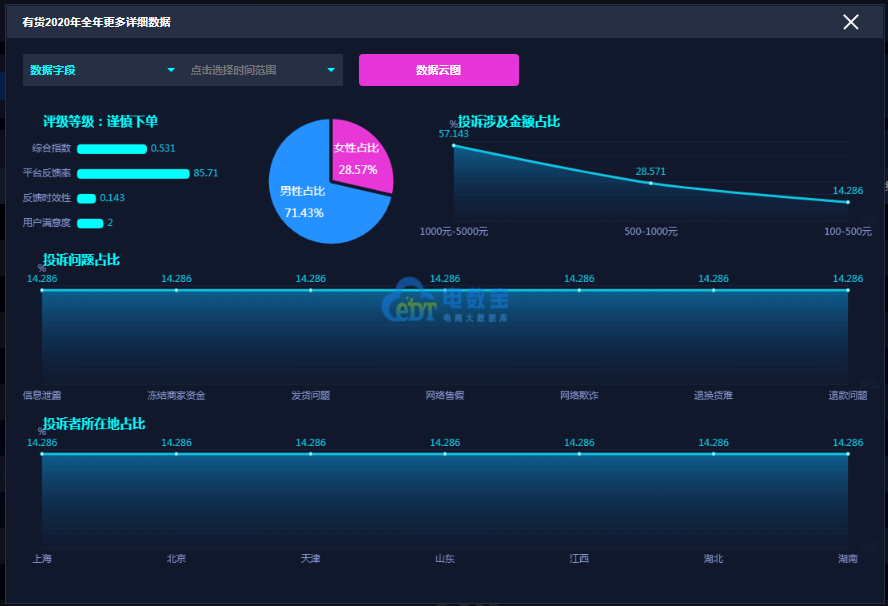
Task: Click the 网络欺诈 axis label
Action: coord(579,395)
